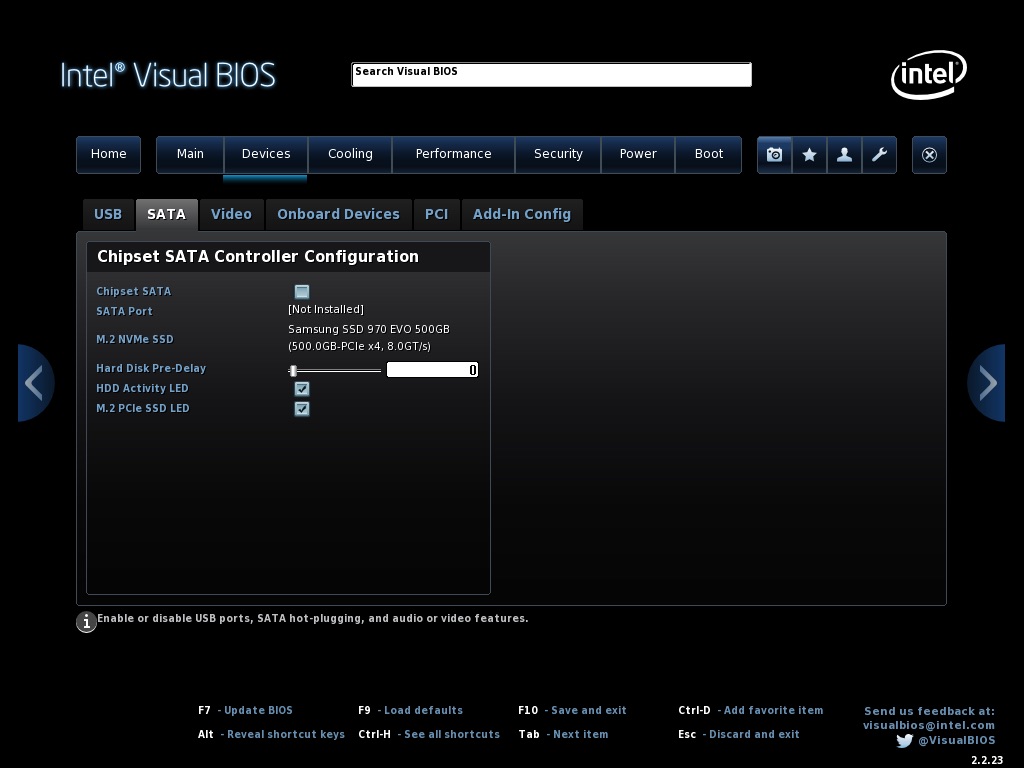1024x768 pixels.
Task: Click the Twitter bird icon
Action: coord(904,741)
